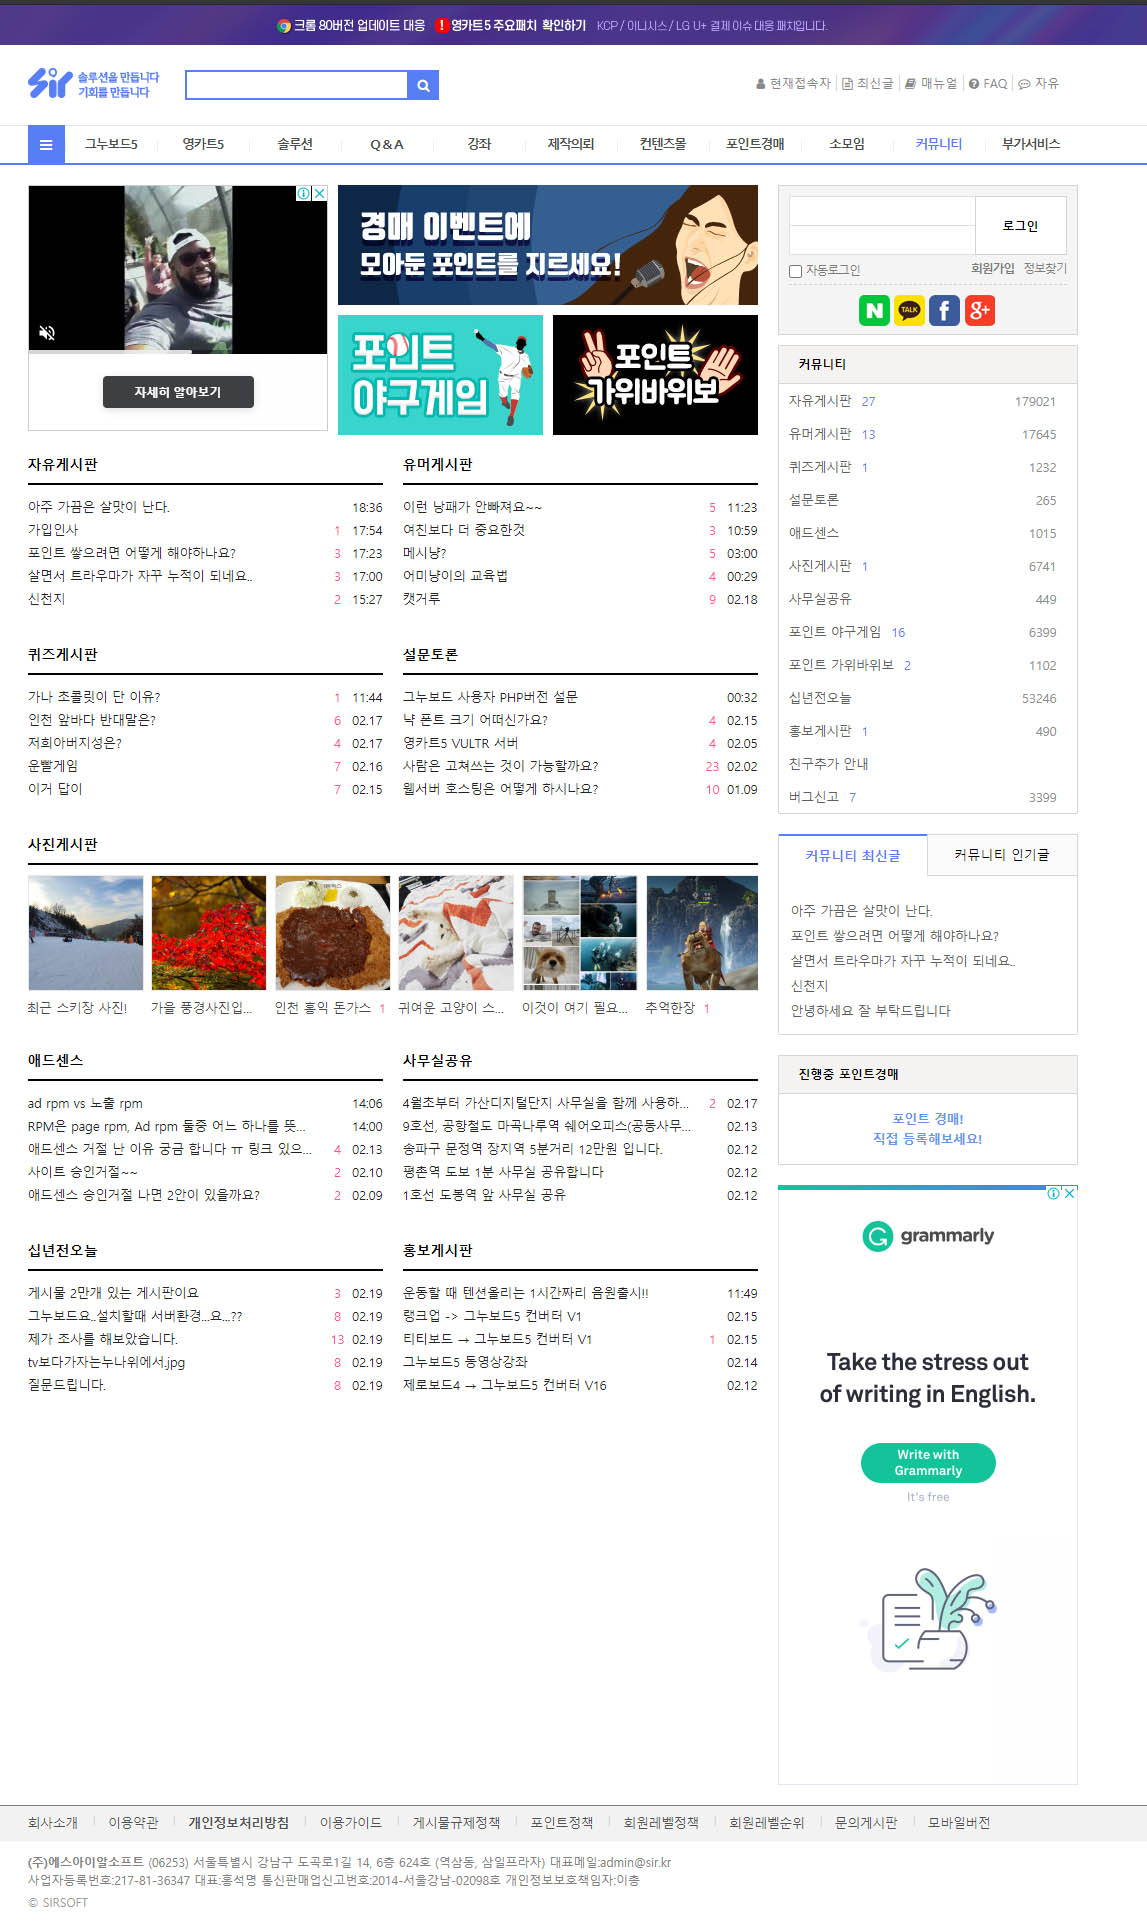Image resolution: width=1147 pixels, height=1925 pixels.
Task: Click the 로그인 button
Action: tap(1020, 226)
